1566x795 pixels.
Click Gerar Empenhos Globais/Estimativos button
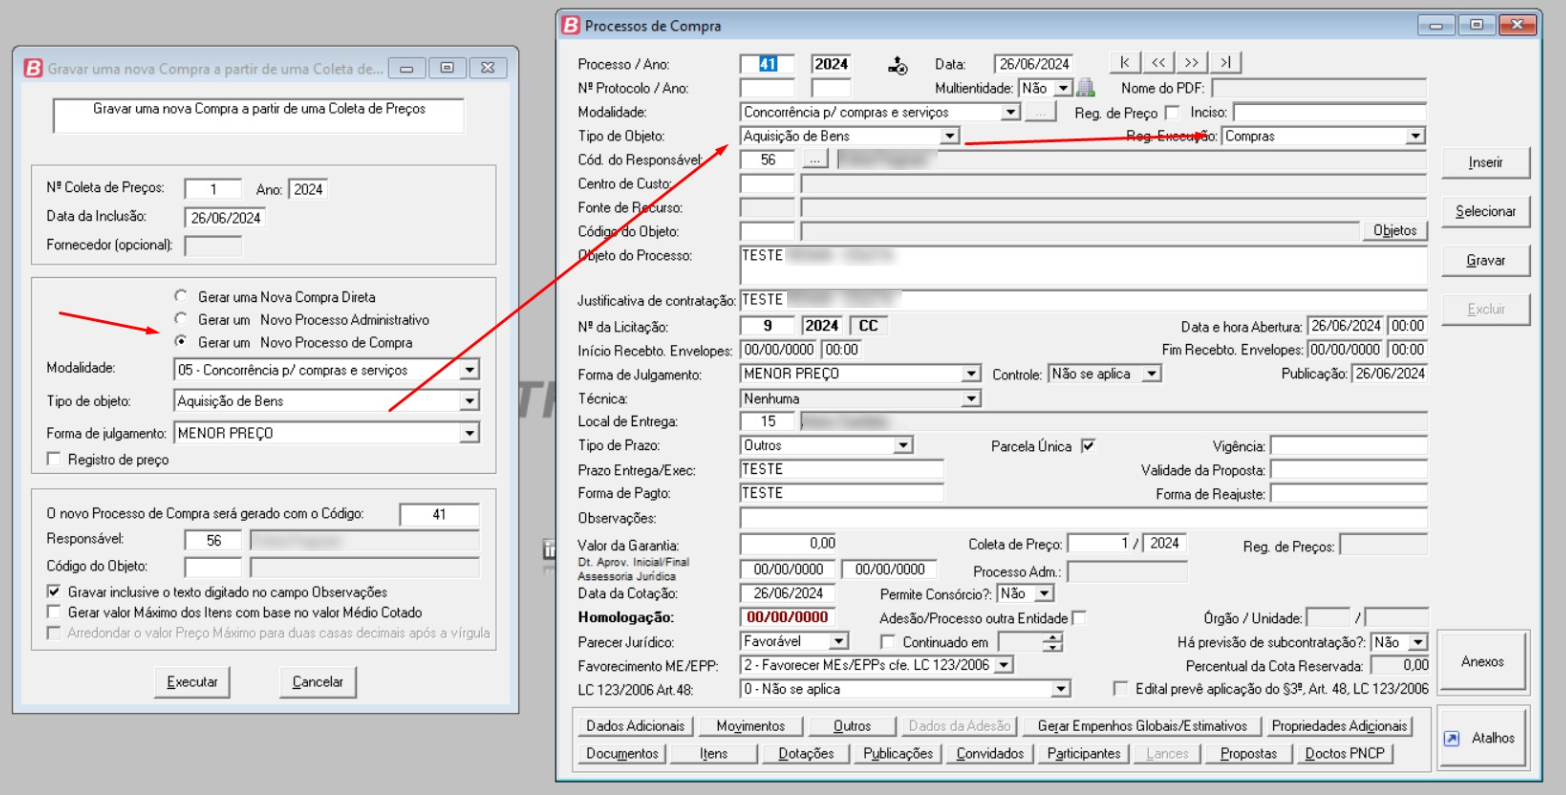tap(1142, 726)
